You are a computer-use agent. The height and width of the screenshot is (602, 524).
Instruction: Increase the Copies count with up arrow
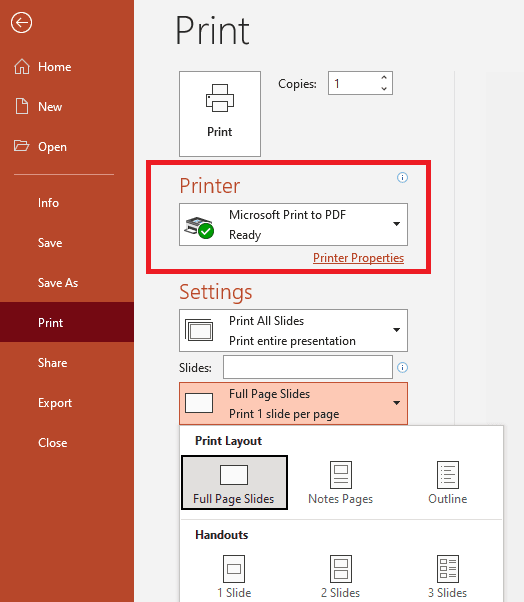click(384, 78)
